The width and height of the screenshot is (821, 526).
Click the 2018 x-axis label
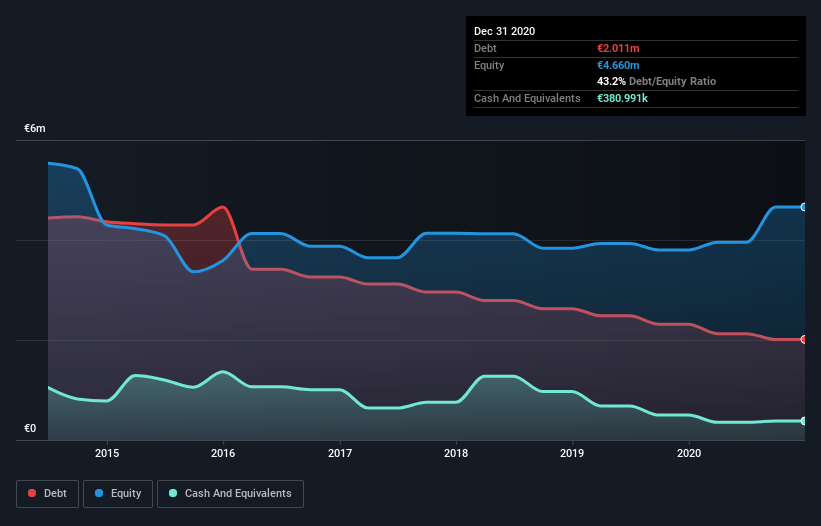pos(456,453)
